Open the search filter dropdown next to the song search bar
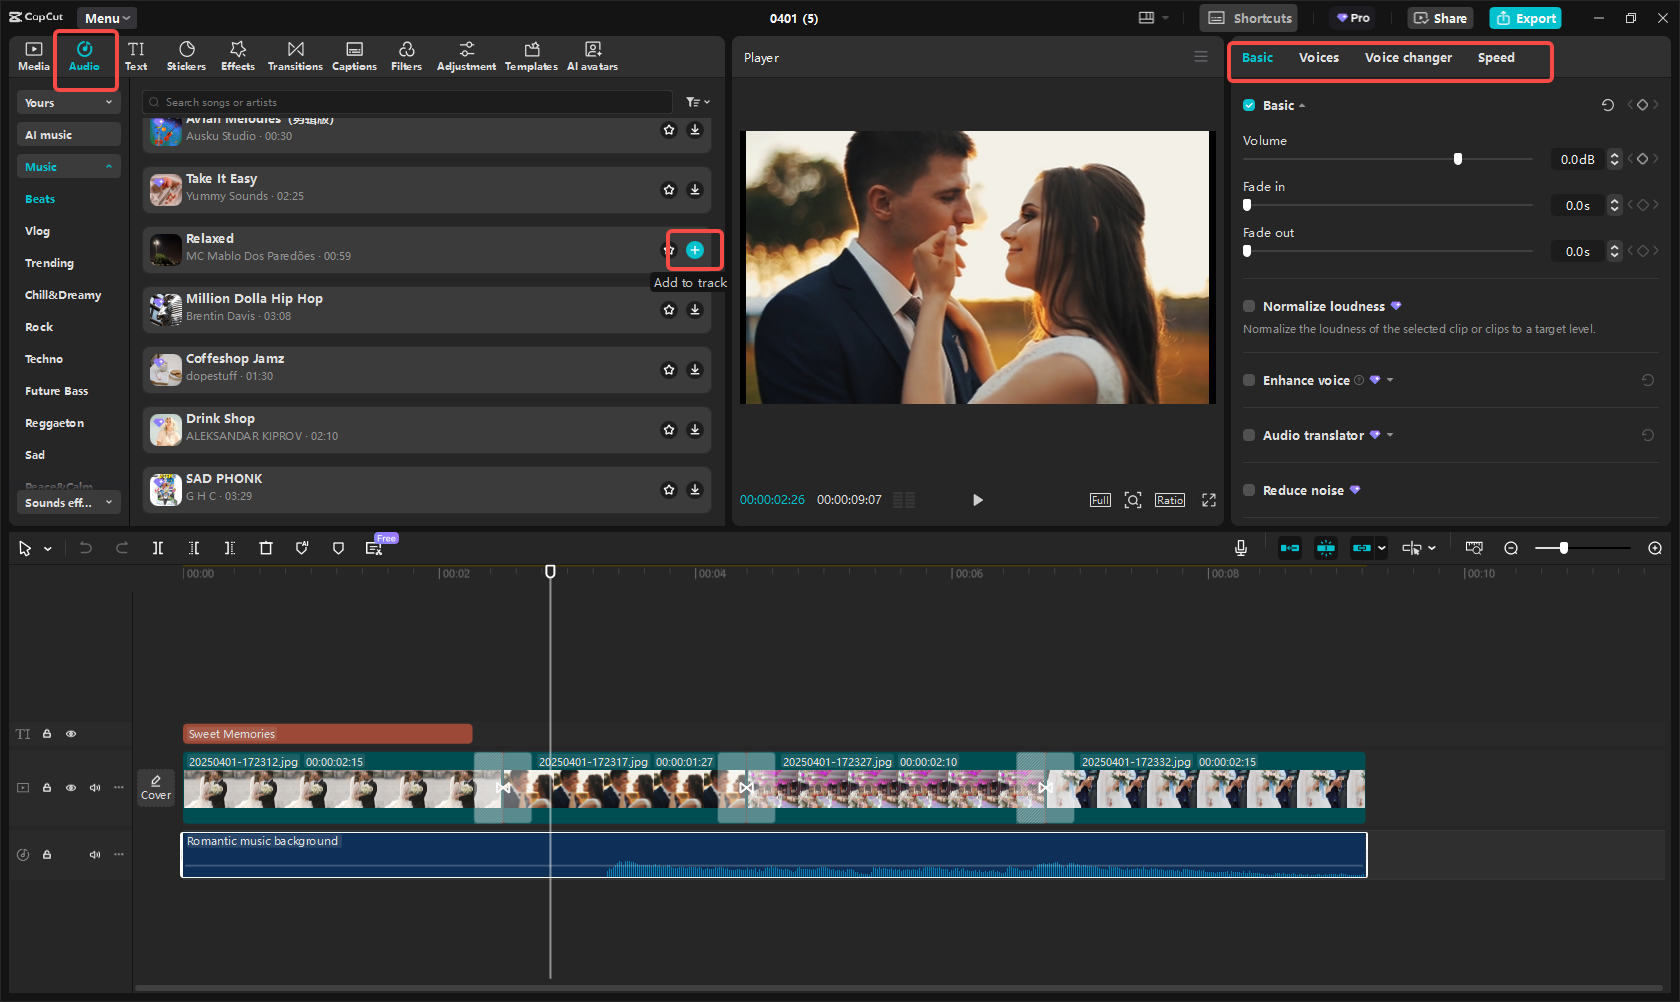 pyautogui.click(x=696, y=101)
